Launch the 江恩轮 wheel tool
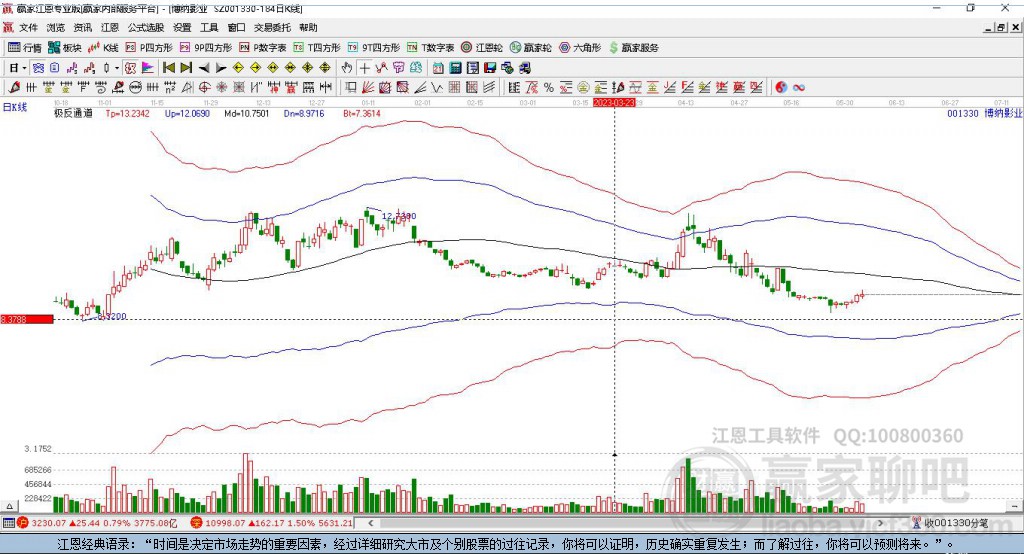1024x554 pixels. point(482,48)
